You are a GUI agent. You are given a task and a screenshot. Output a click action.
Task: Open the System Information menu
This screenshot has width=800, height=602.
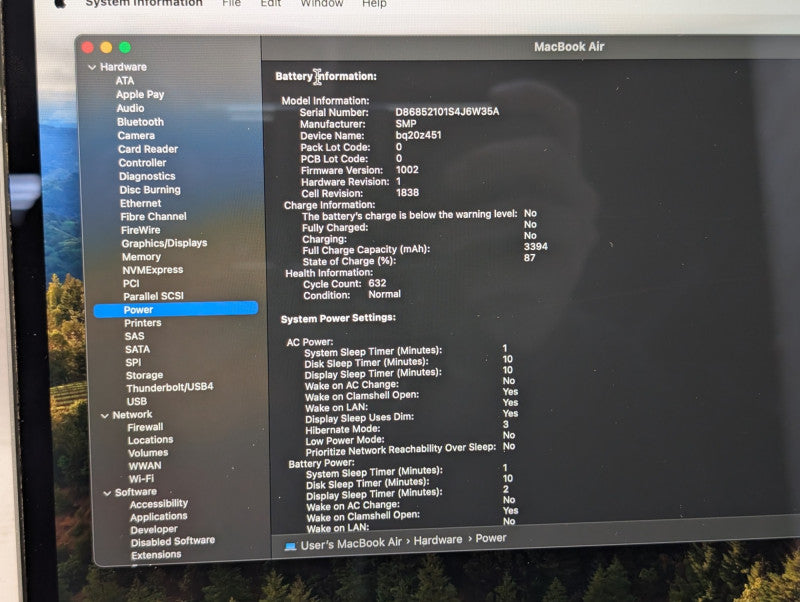pyautogui.click(x=144, y=3)
